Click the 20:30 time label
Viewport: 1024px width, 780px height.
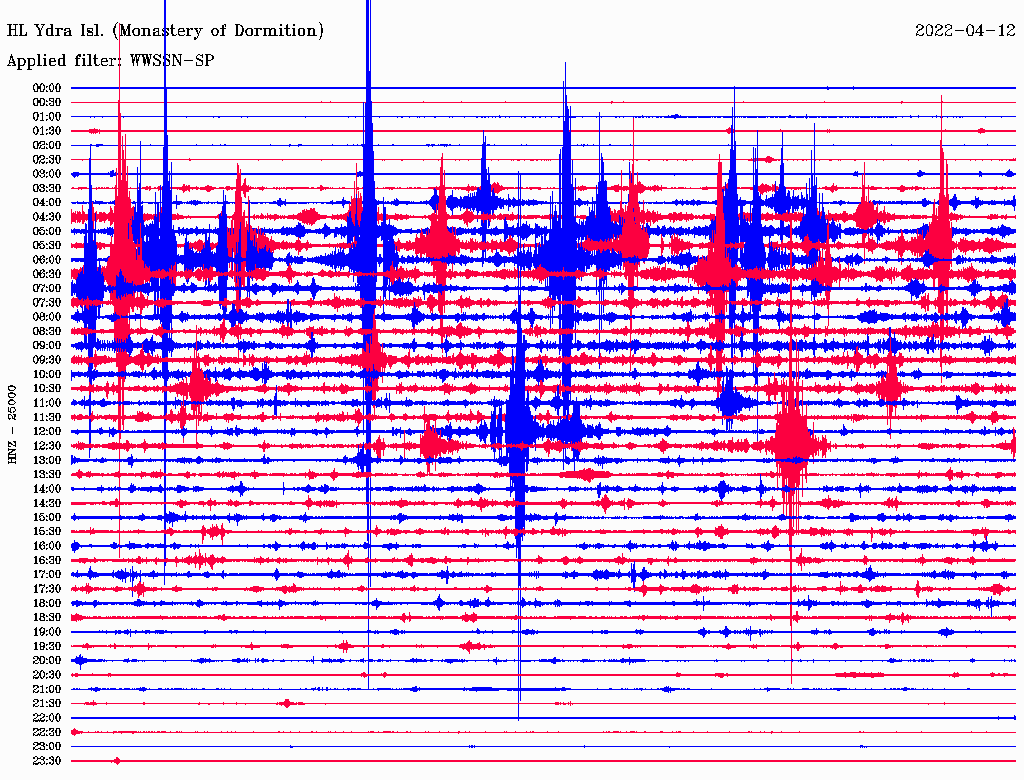[x=46, y=675]
